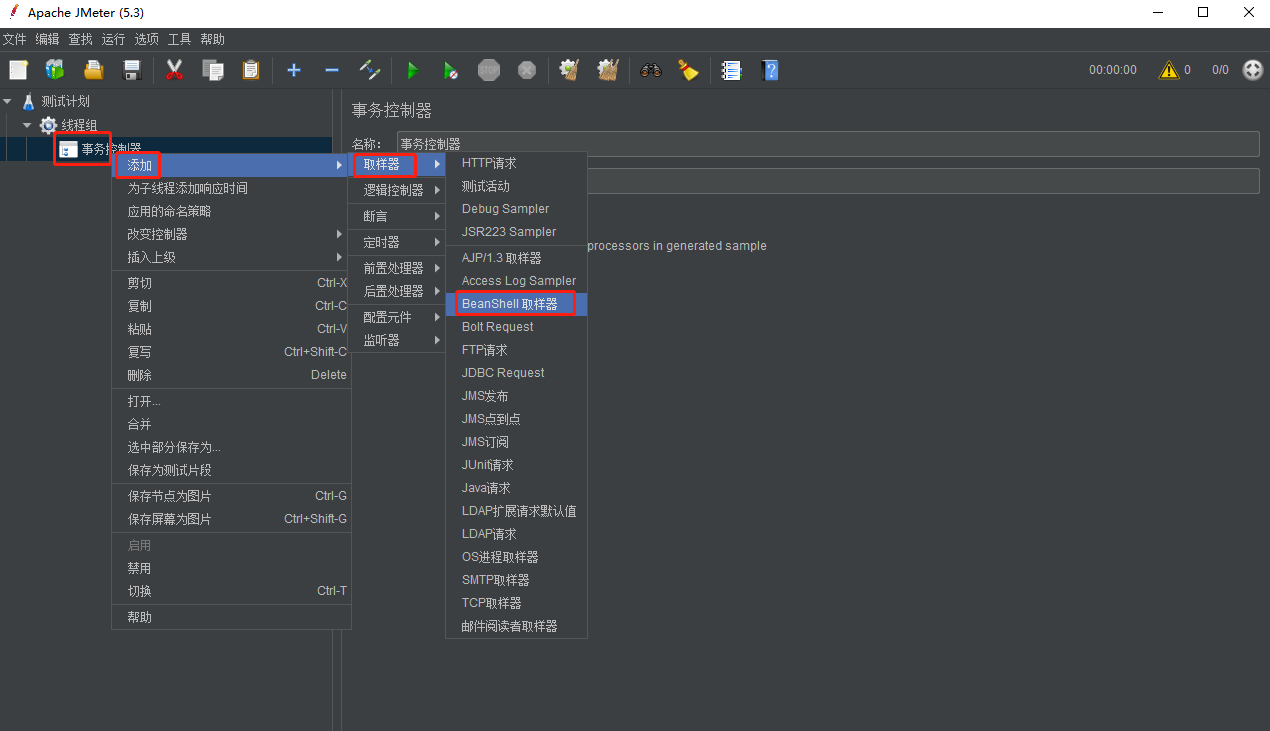Viewport: 1270px width, 731px height.
Task: Click 为子线程添加响应时间 in context menu
Action: point(231,188)
